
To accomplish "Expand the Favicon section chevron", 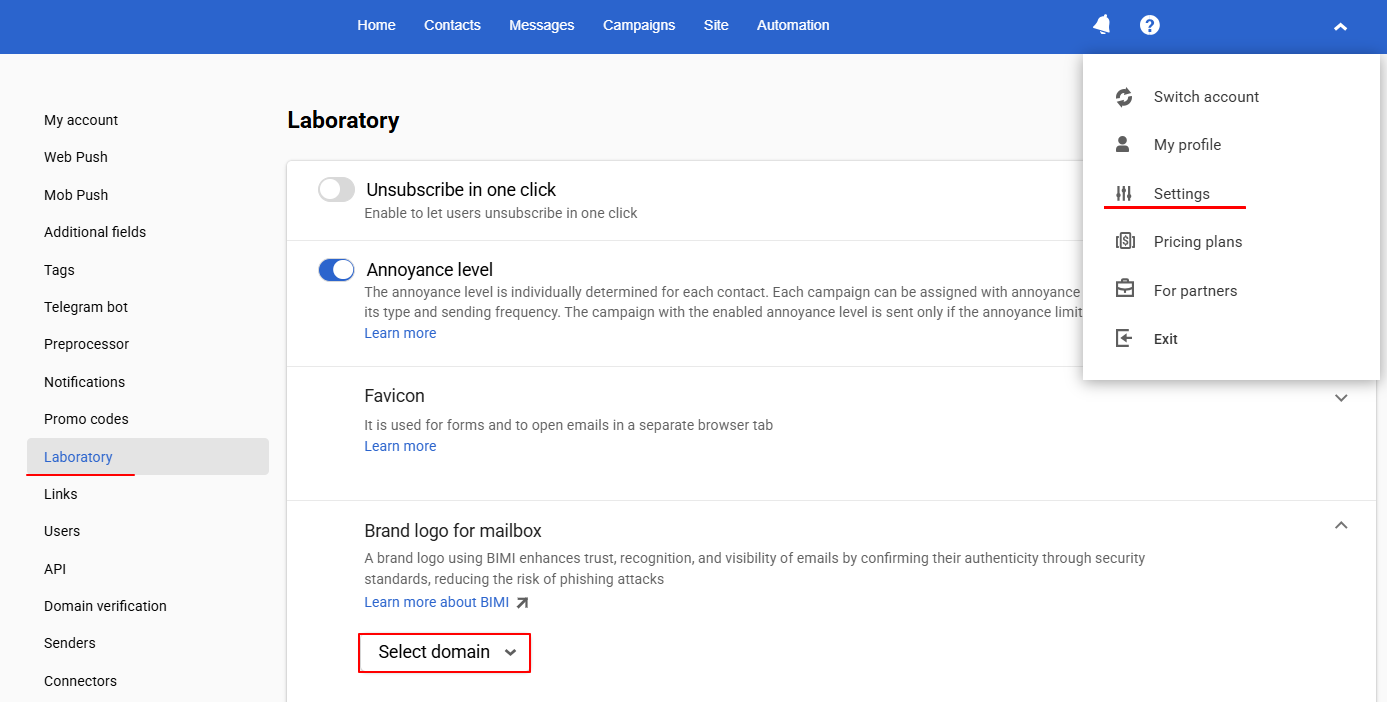I will pyautogui.click(x=1341, y=398).
